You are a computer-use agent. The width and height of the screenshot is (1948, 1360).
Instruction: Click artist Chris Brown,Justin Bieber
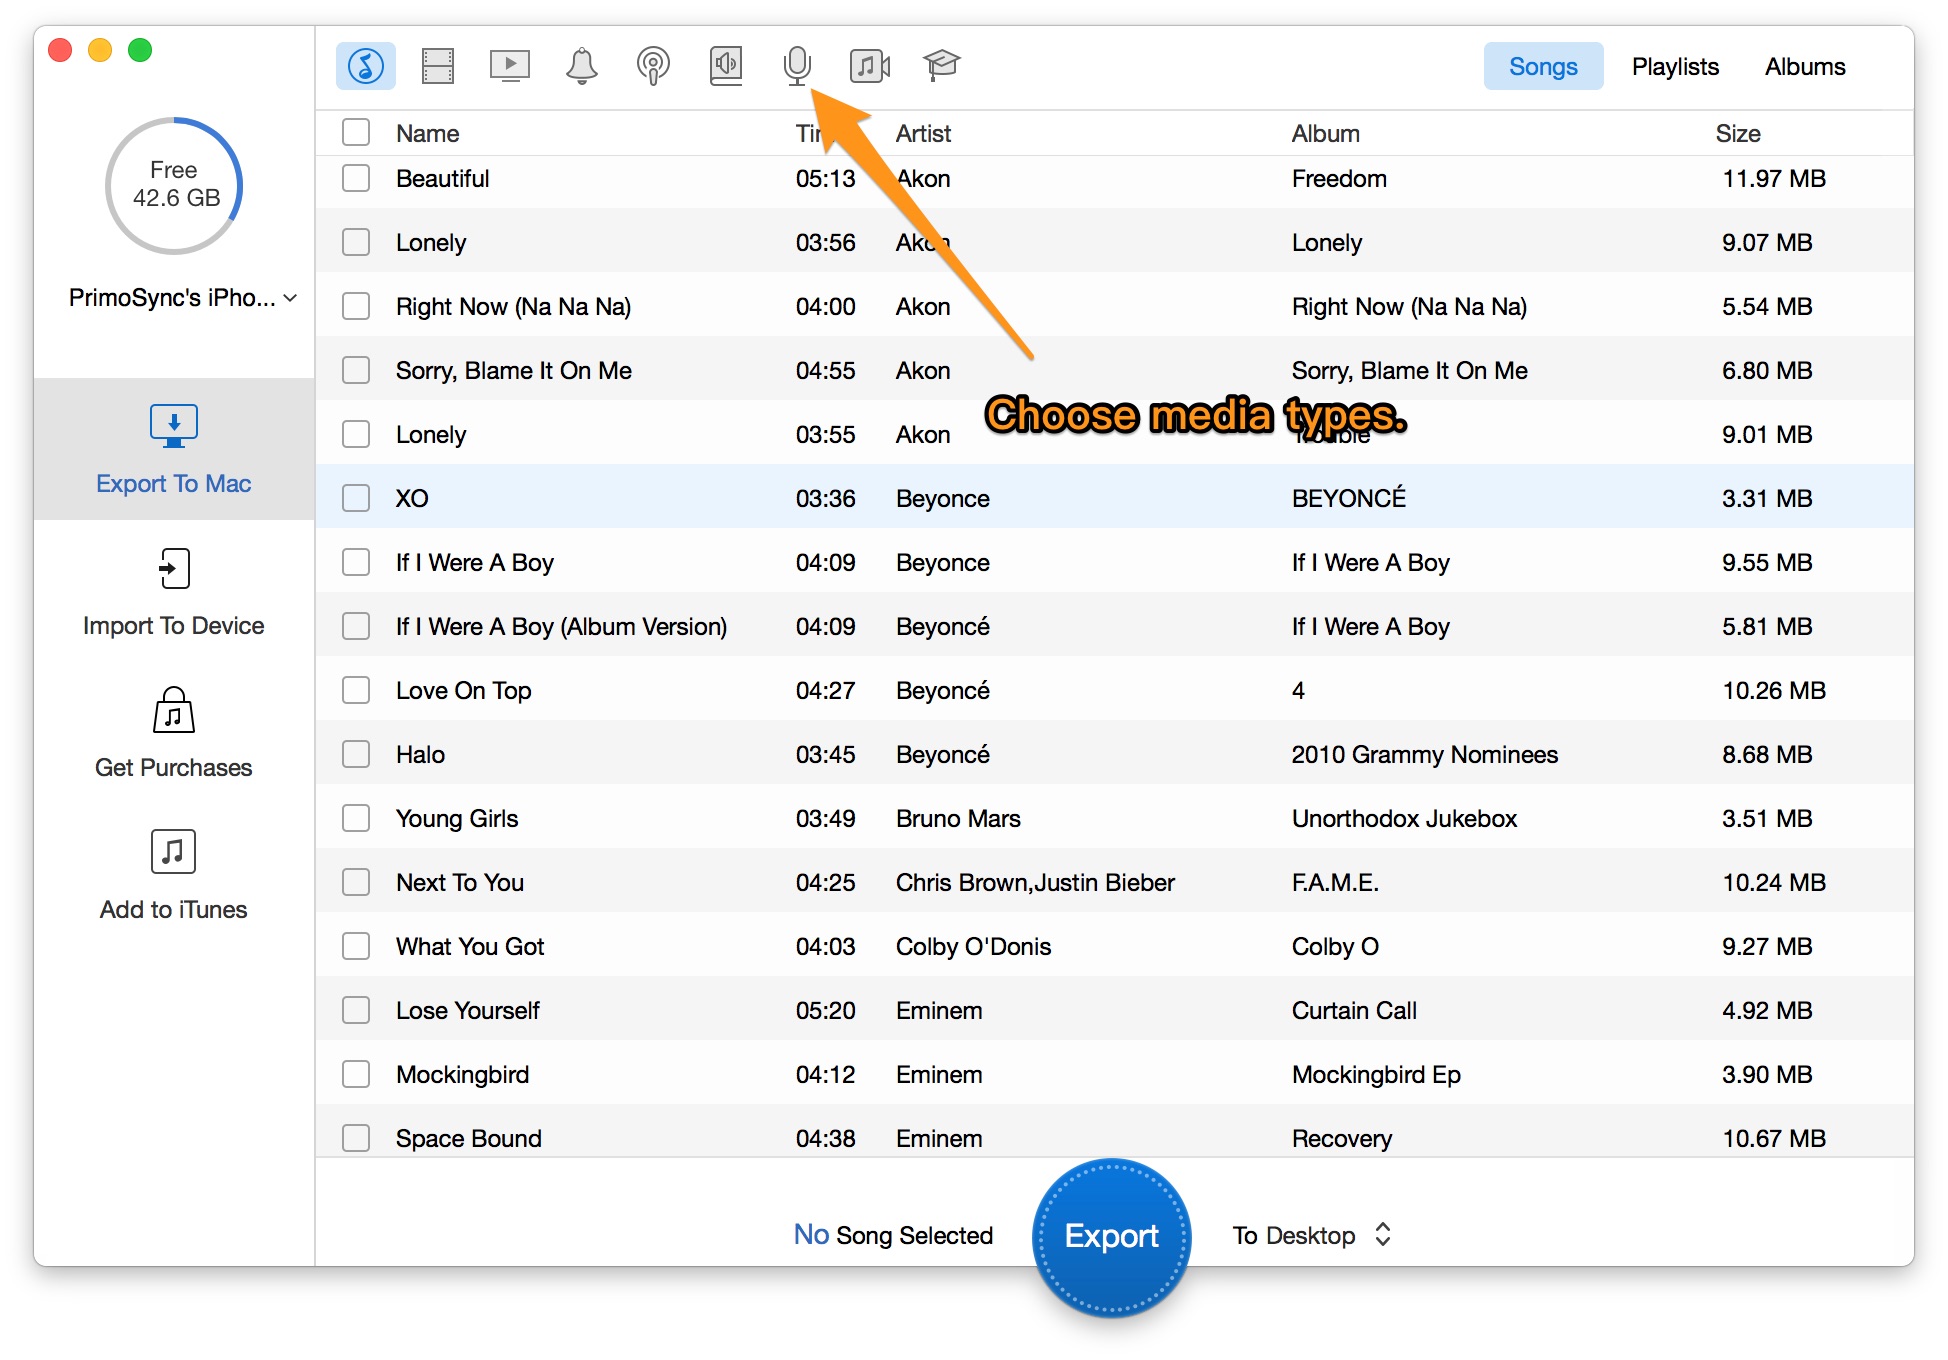pyautogui.click(x=1035, y=882)
